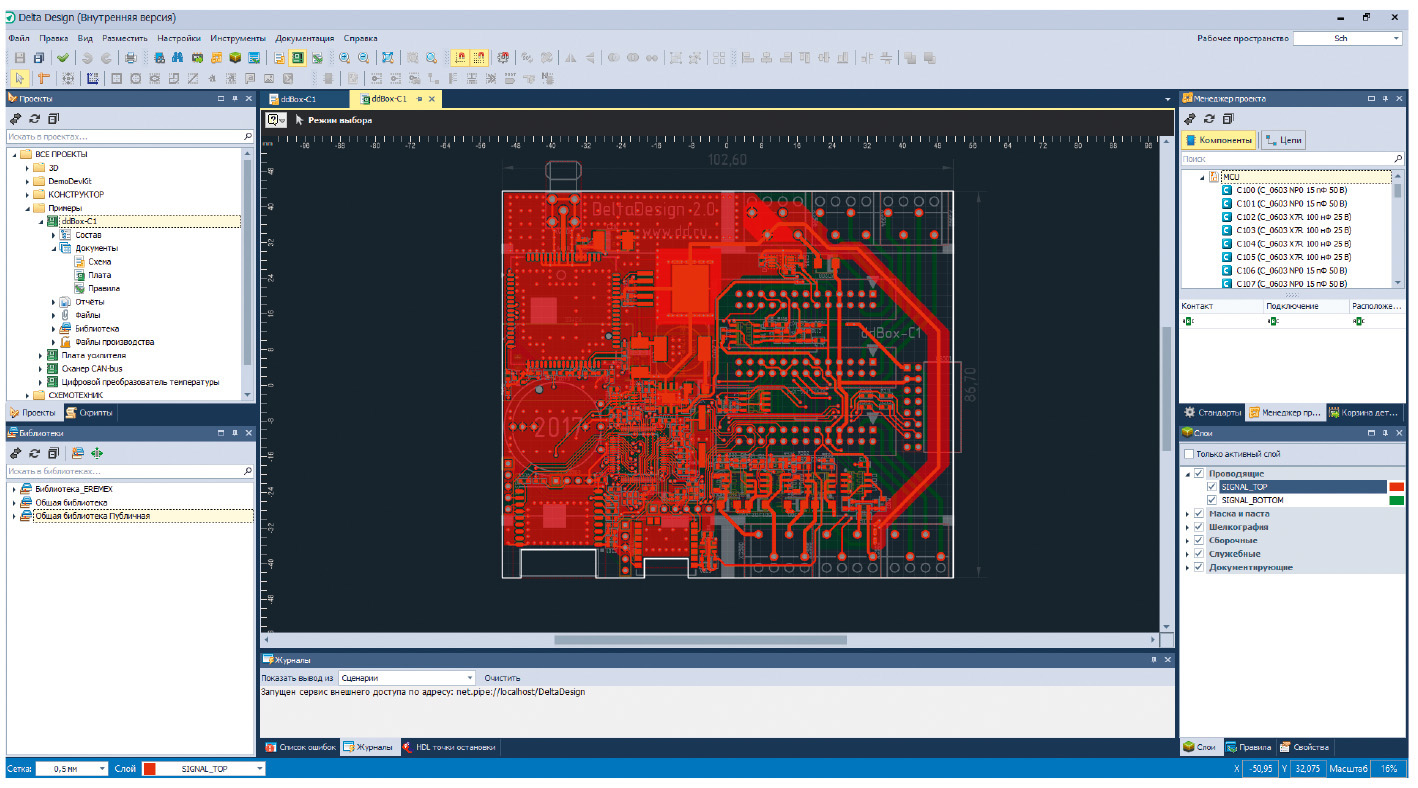Screen dimensions: 1418x788
Task: Toggle the Сборочные layer checkbox
Action: (1199, 540)
